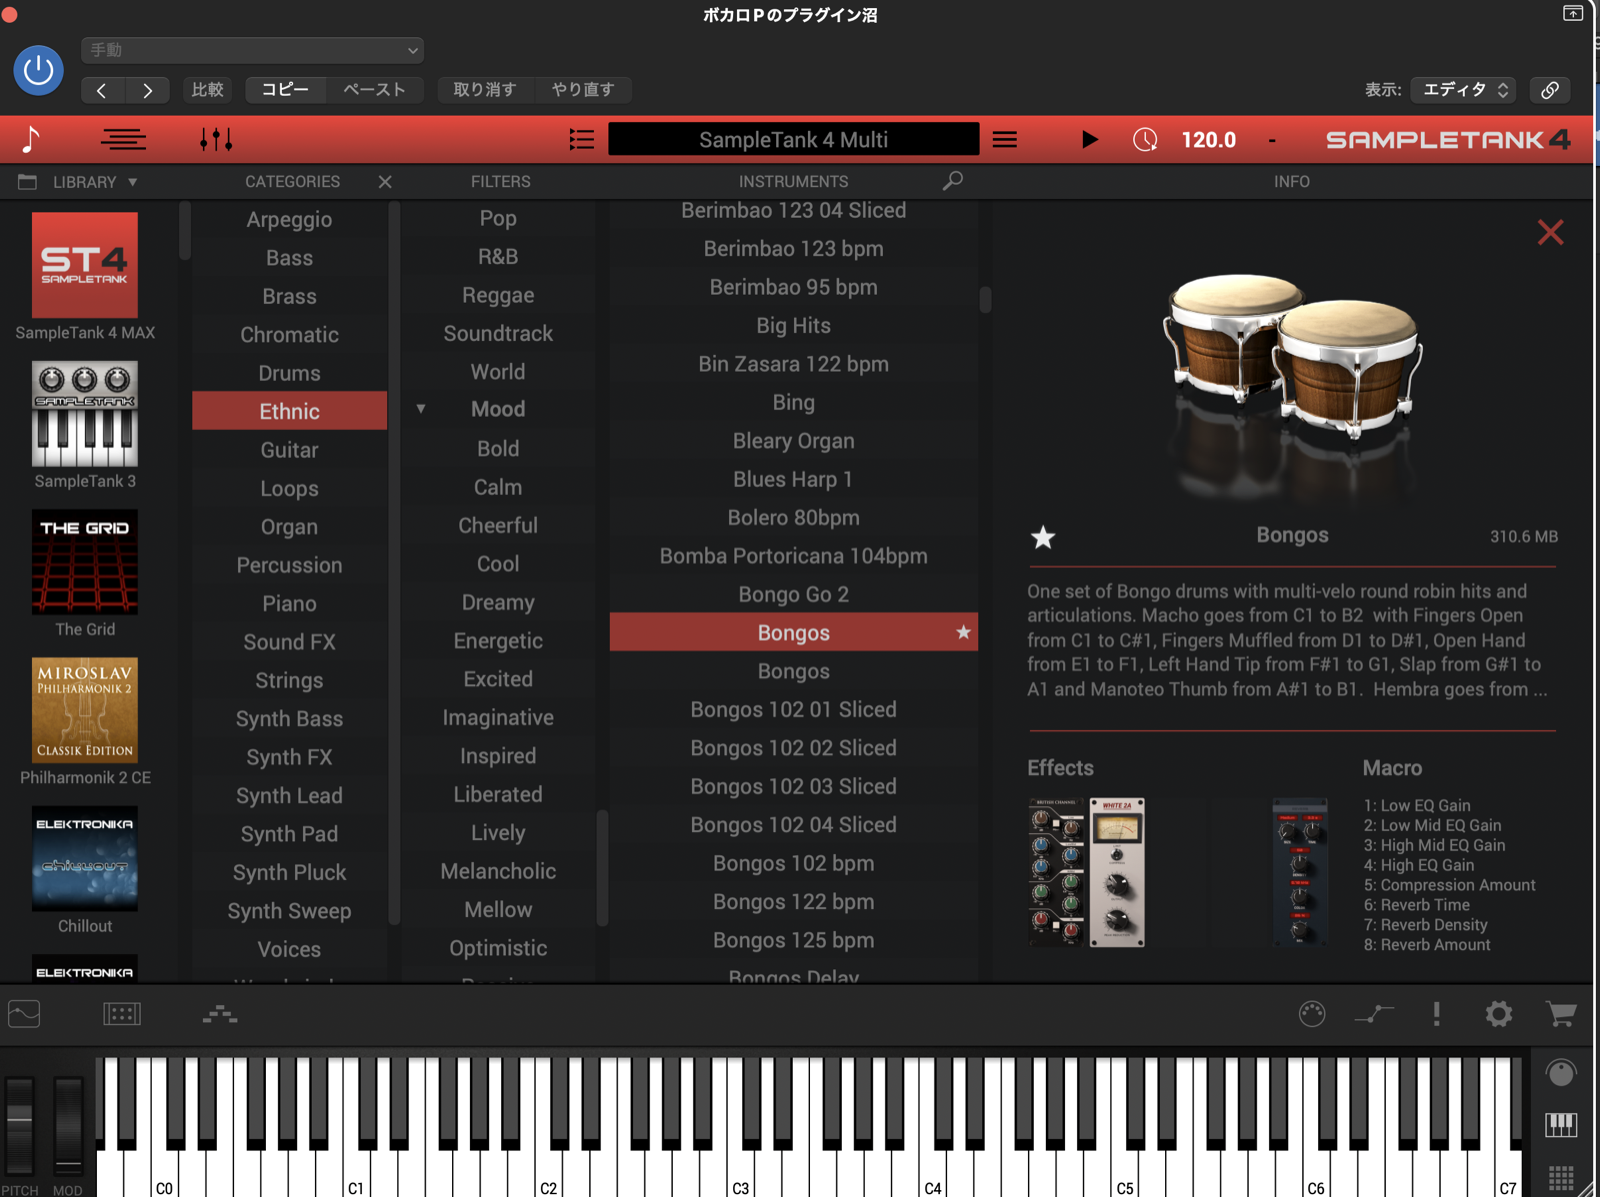Collapse the Mood filter group triangle
The height and width of the screenshot is (1197, 1600).
pos(421,409)
